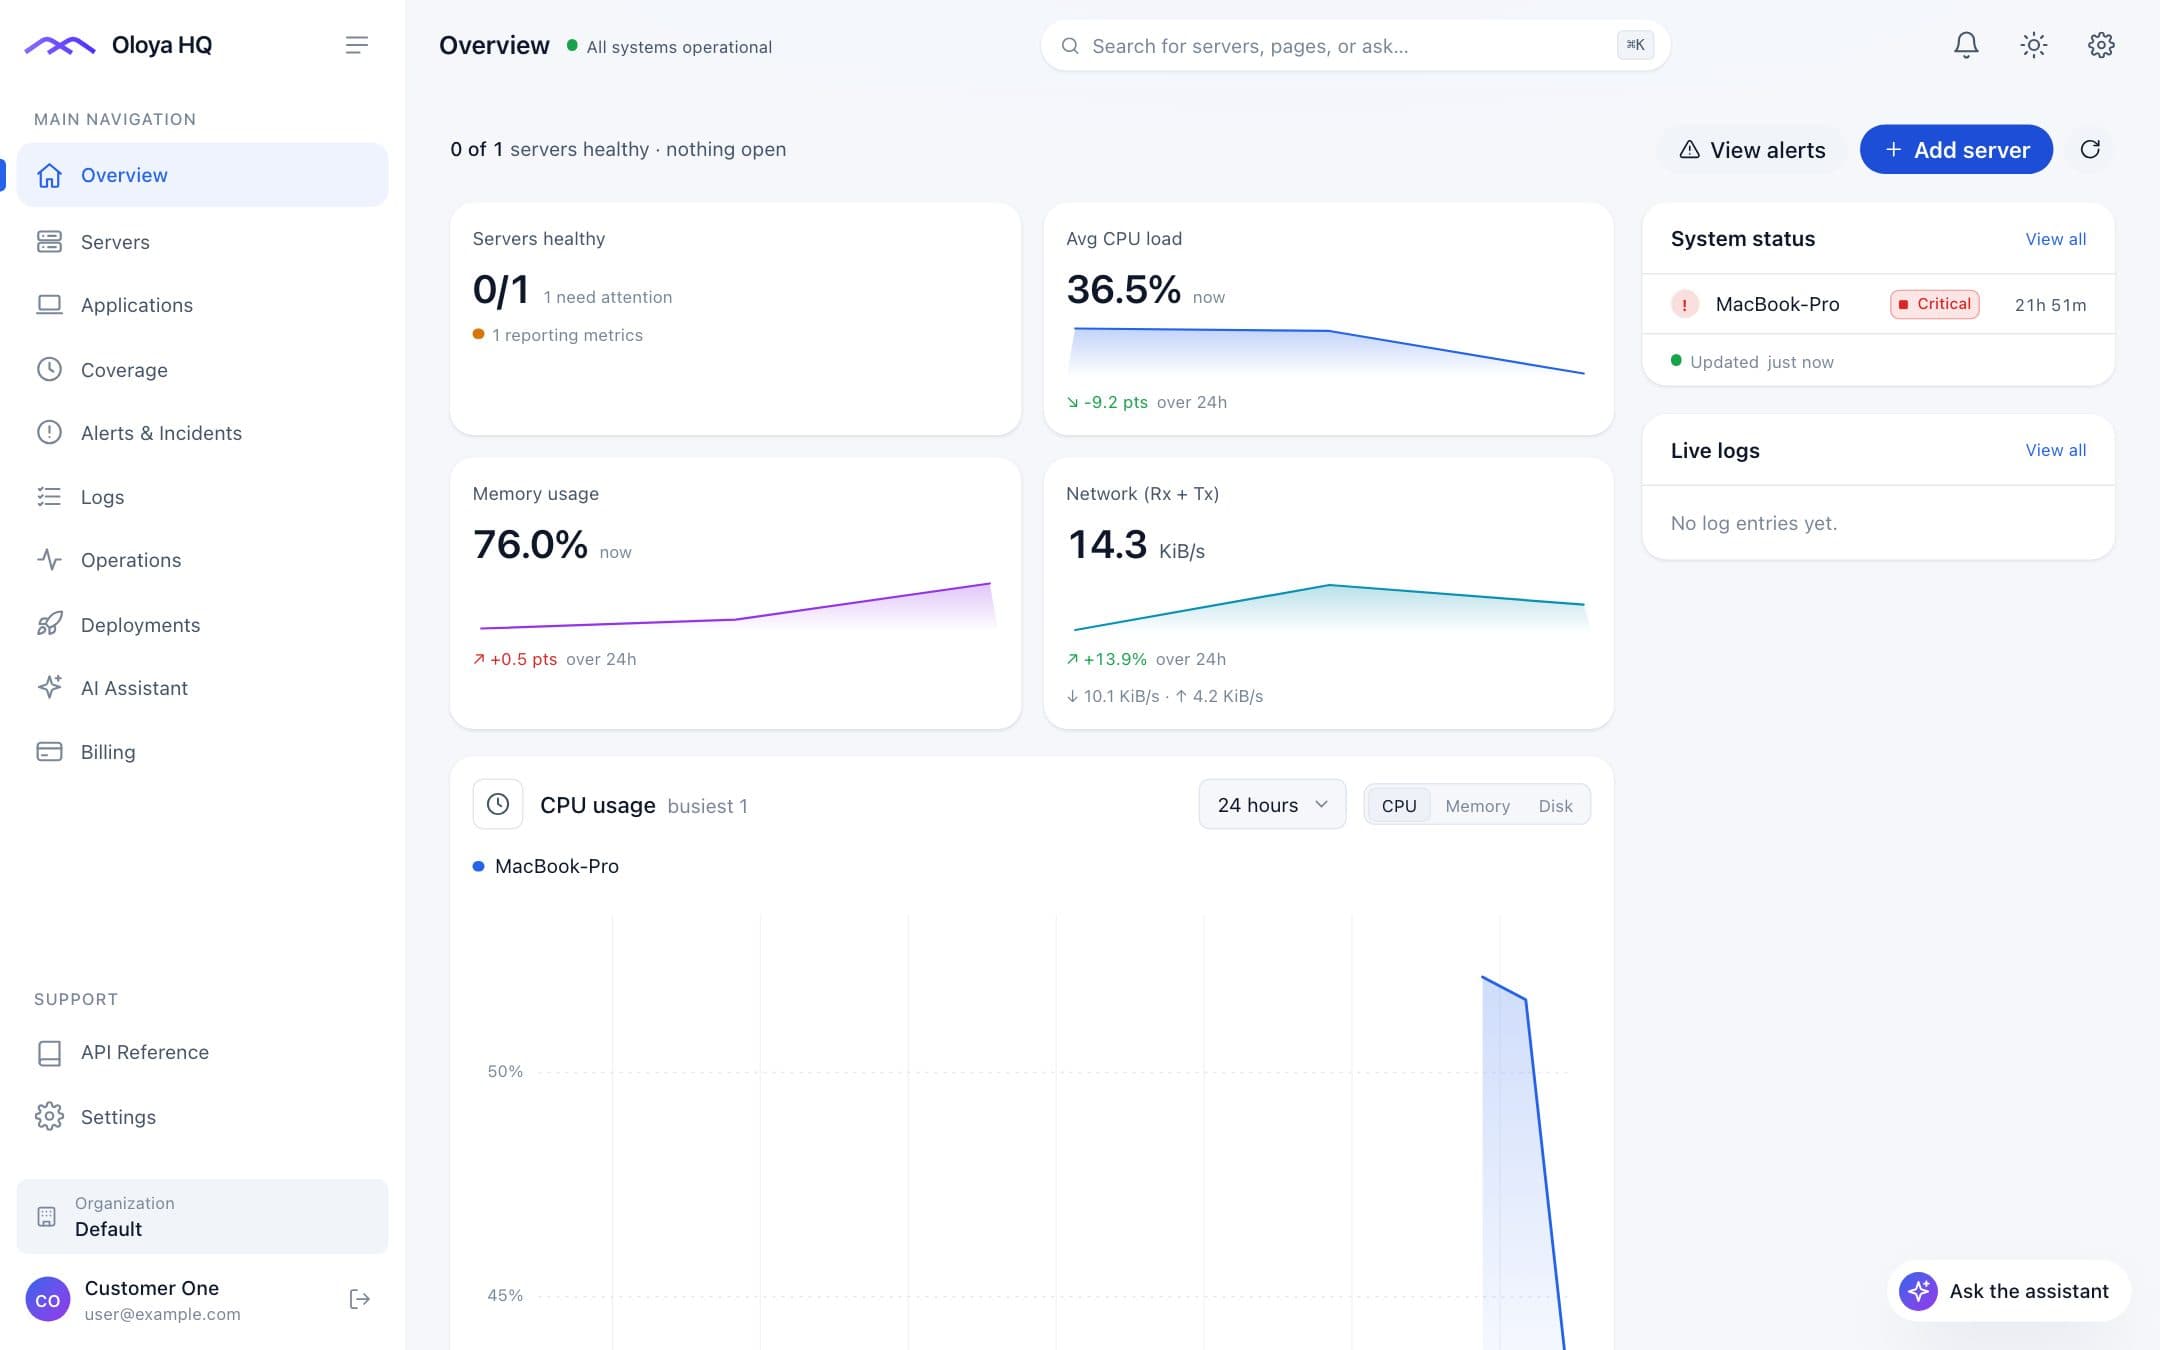Click the View alerts button
Viewport: 2160px width, 1350px height.
1752,149
